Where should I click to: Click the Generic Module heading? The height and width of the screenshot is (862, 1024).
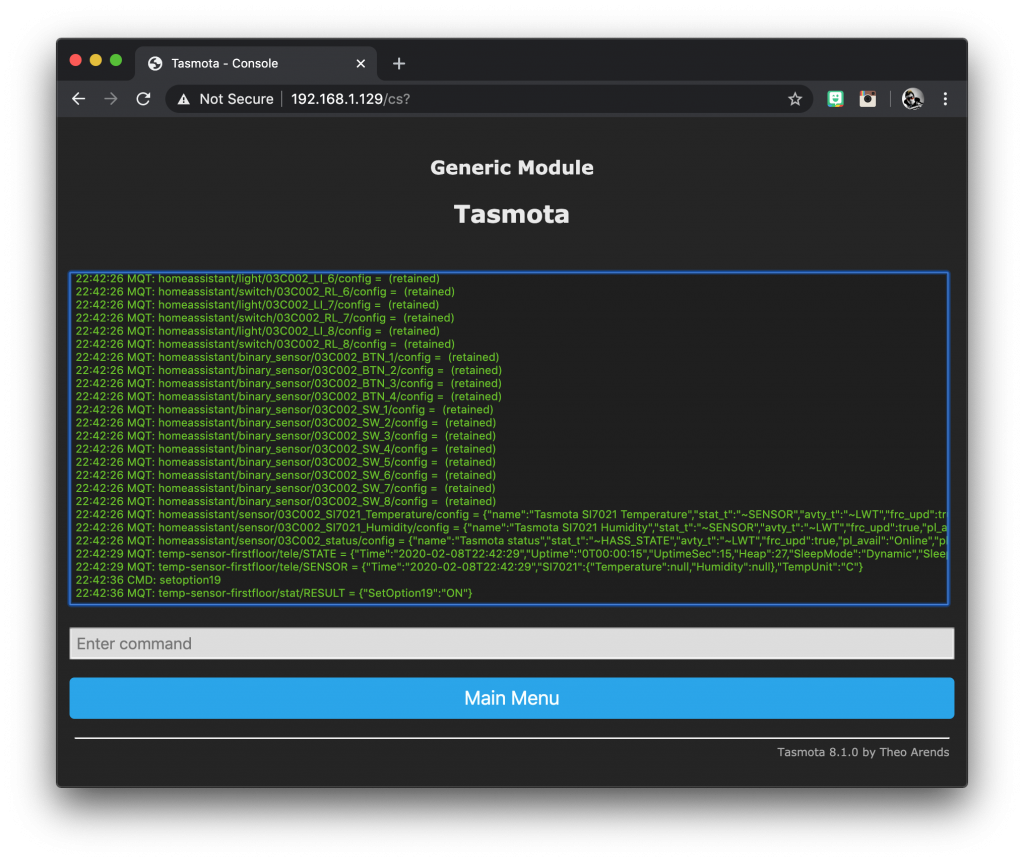point(512,168)
